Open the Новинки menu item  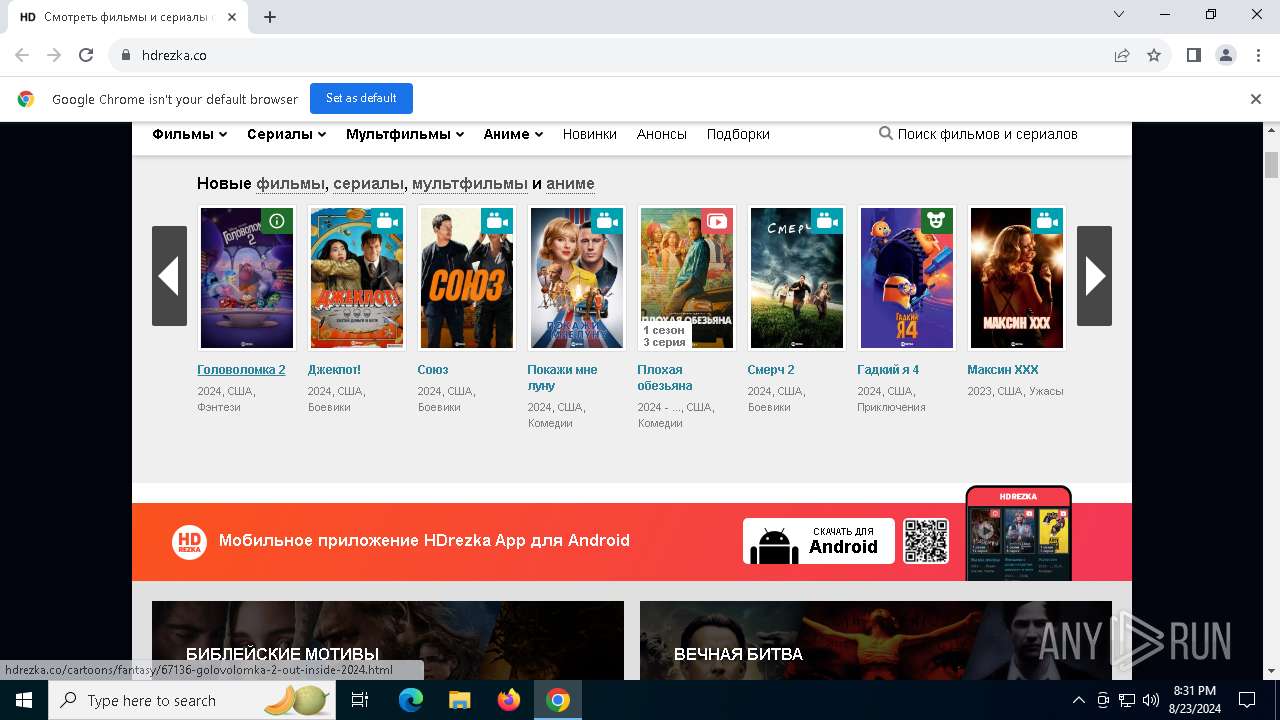590,134
